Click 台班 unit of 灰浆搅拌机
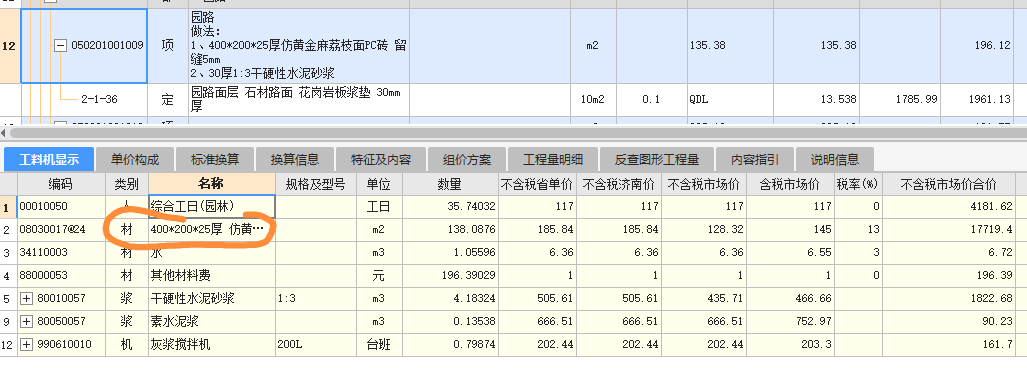The image size is (1027, 368). coord(379,344)
